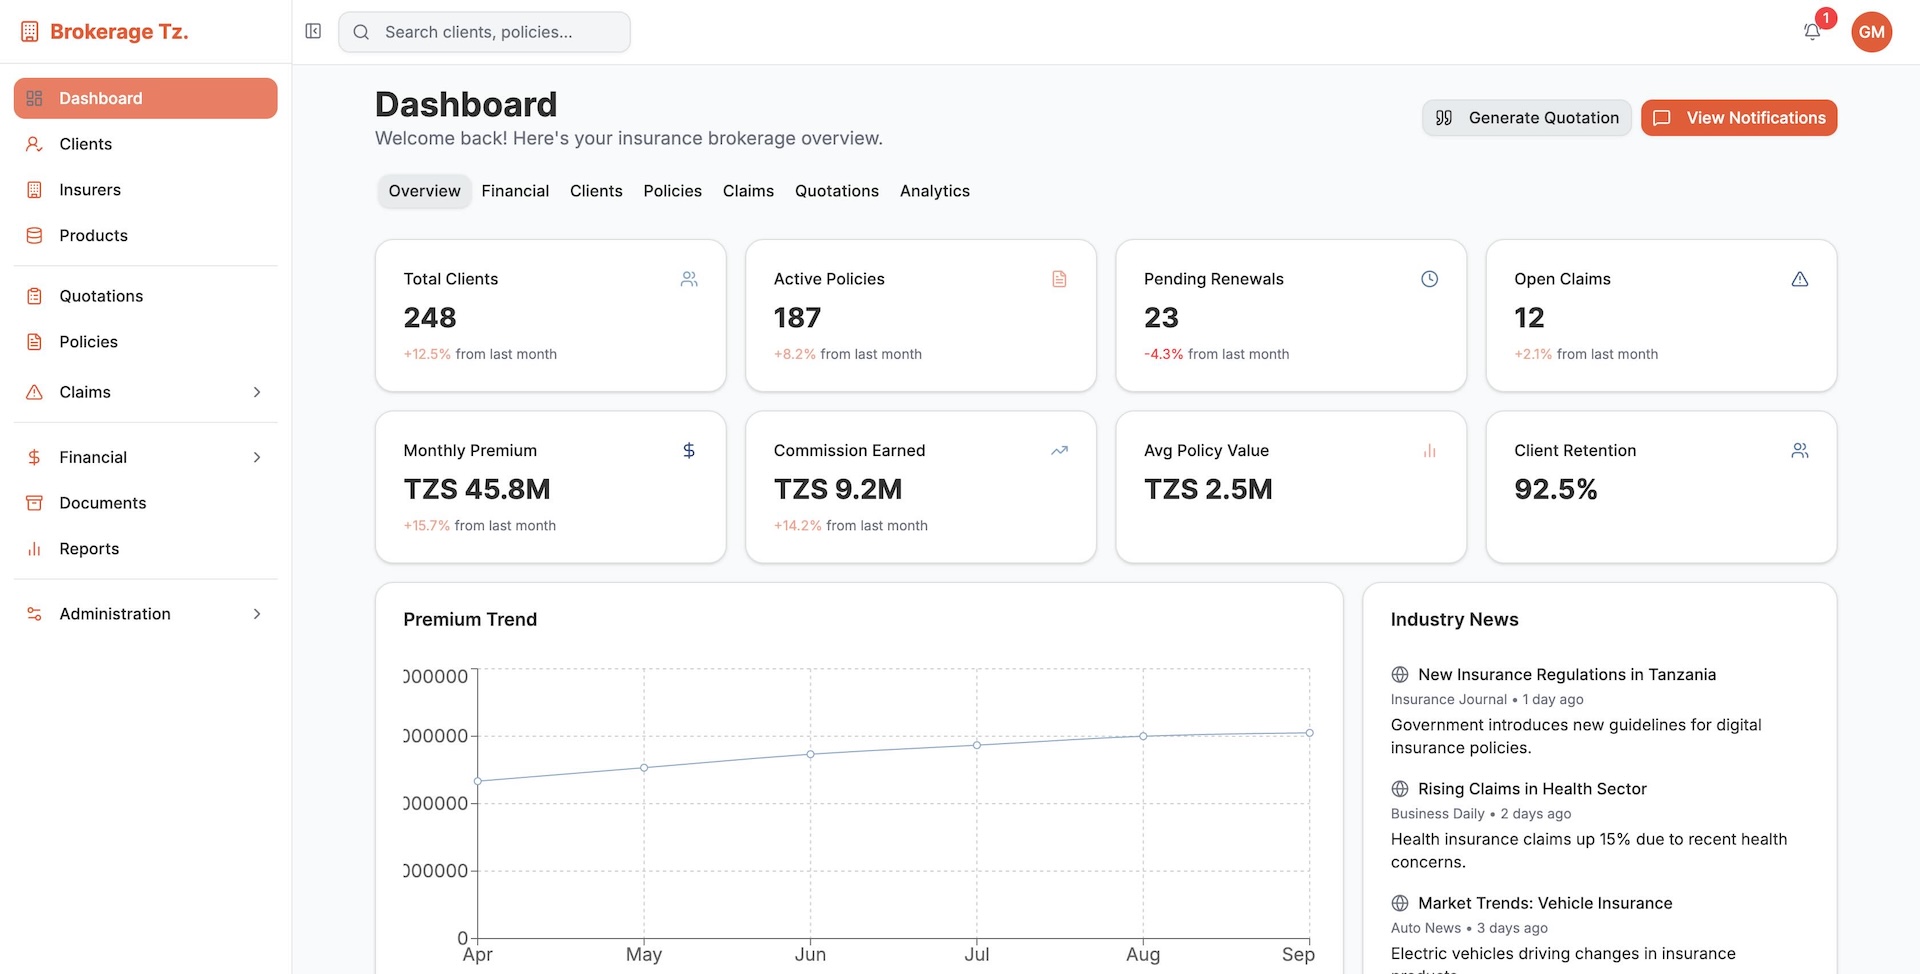The width and height of the screenshot is (1920, 974).
Task: Open New Insurance Regulations in Tanzania article
Action: (1566, 675)
